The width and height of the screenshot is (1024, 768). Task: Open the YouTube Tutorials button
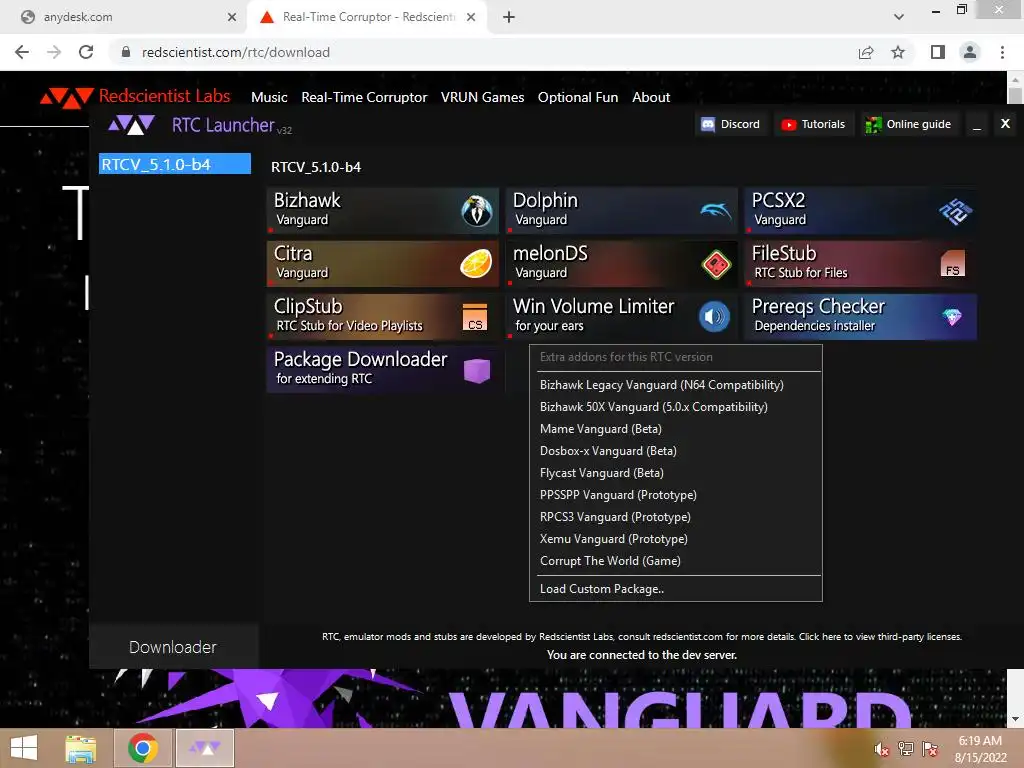(814, 124)
